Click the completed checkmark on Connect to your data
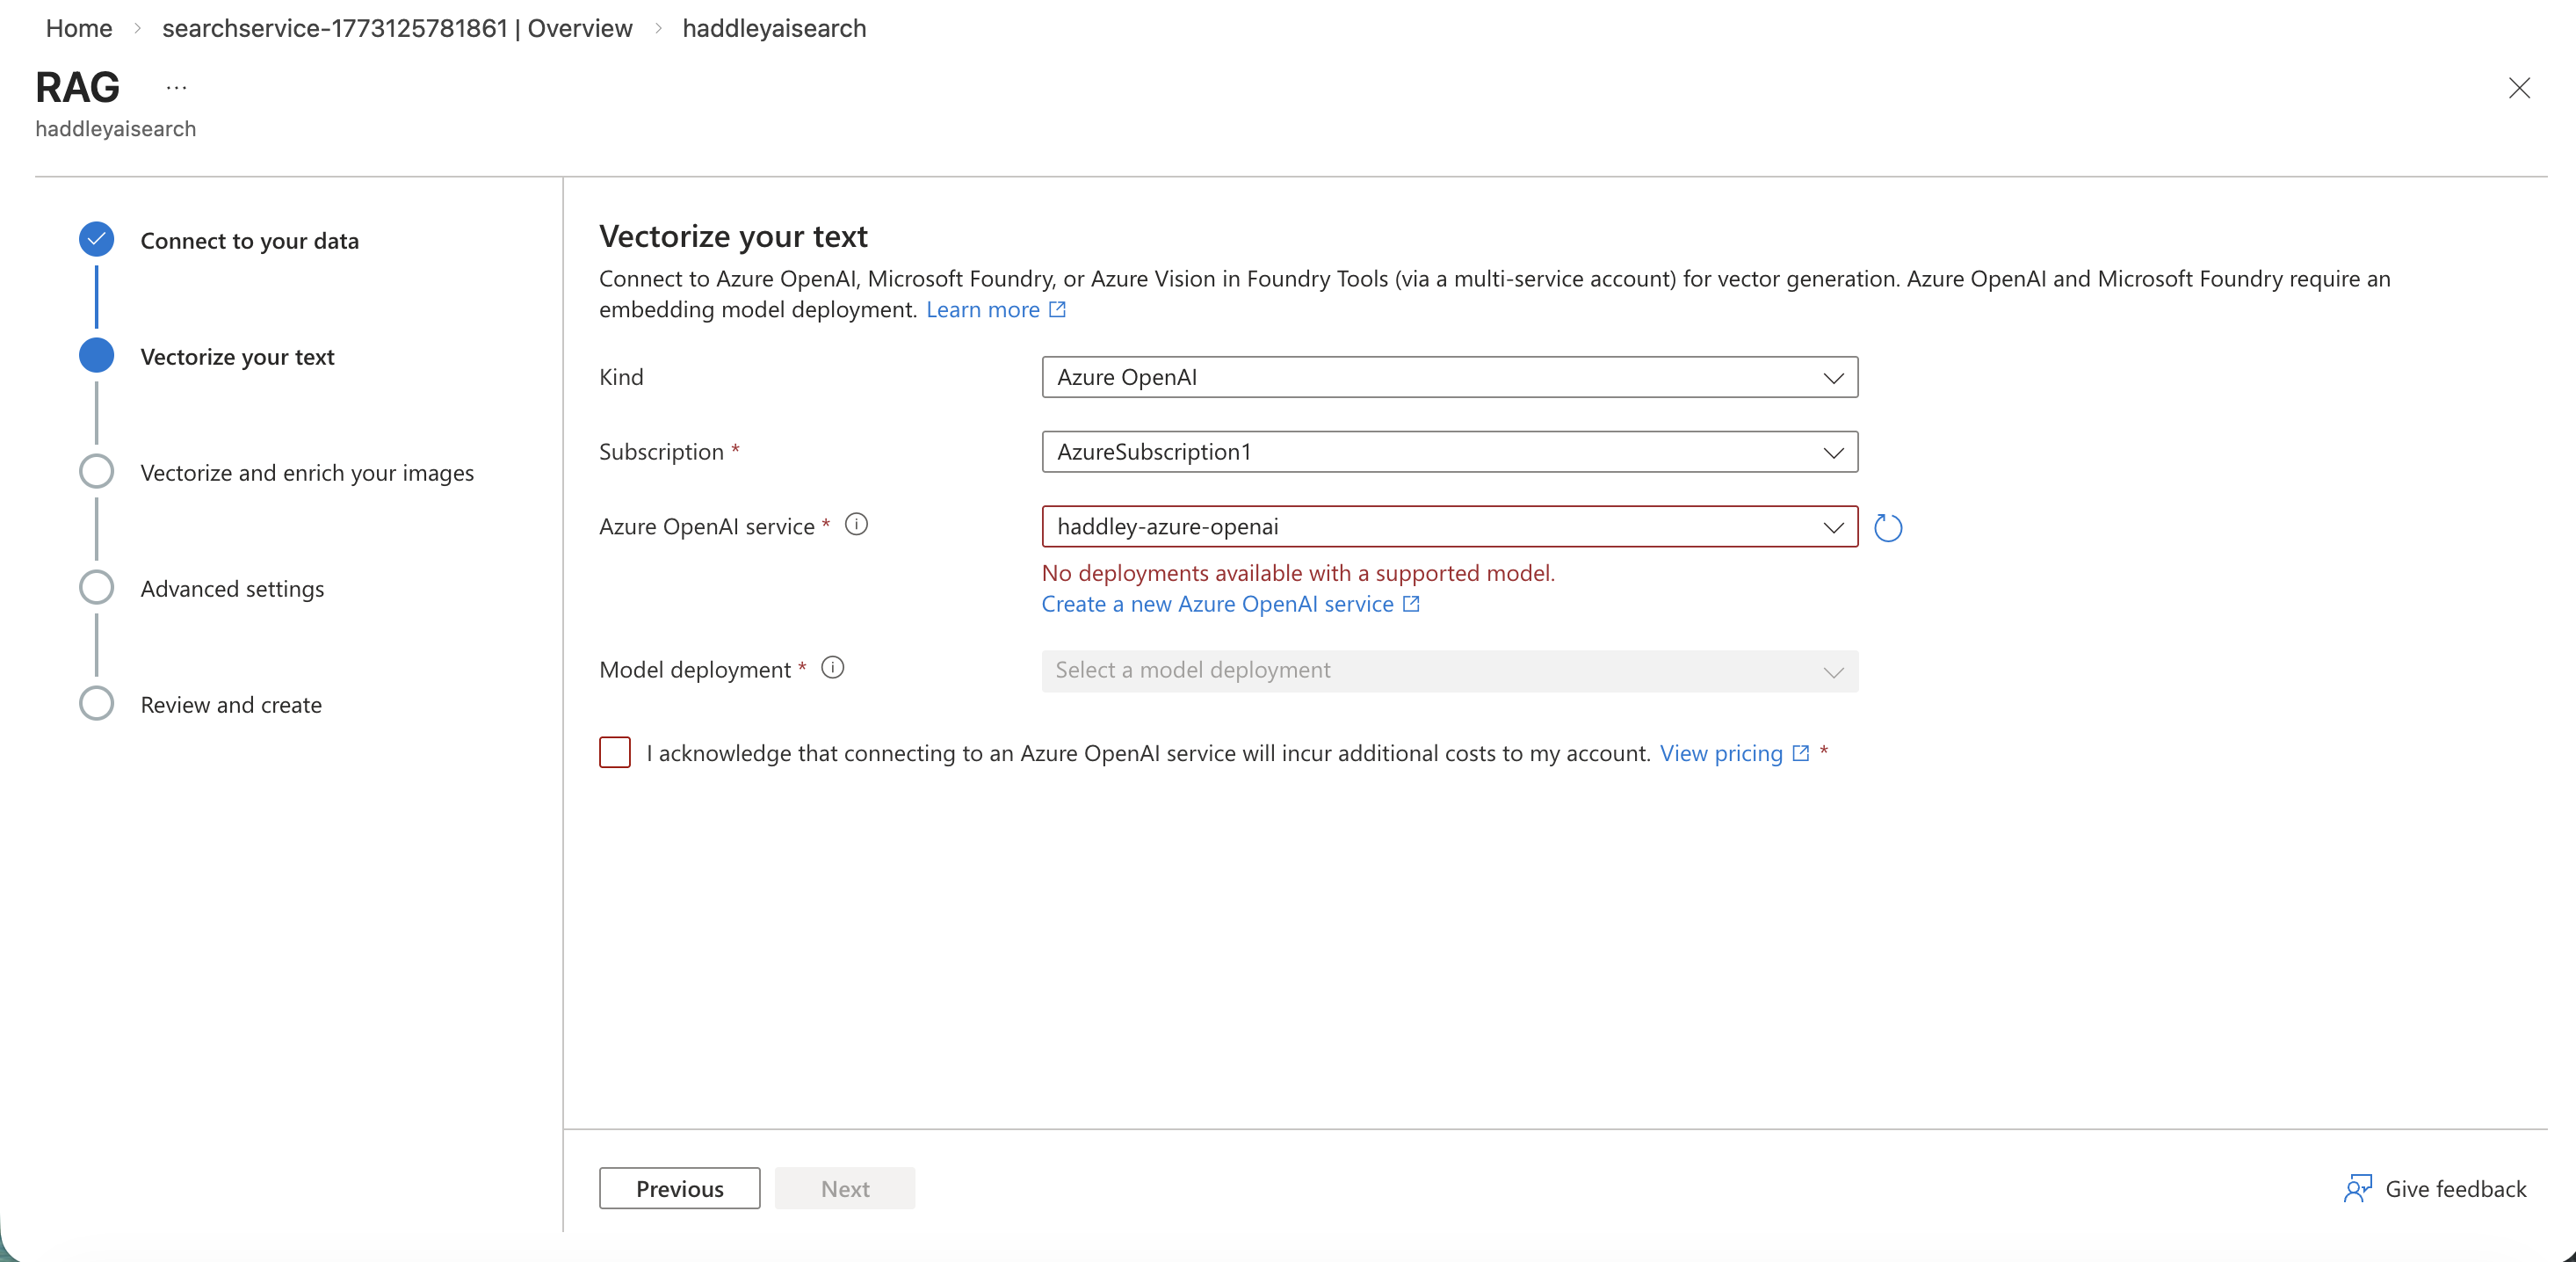Image resolution: width=2576 pixels, height=1262 pixels. click(x=96, y=239)
